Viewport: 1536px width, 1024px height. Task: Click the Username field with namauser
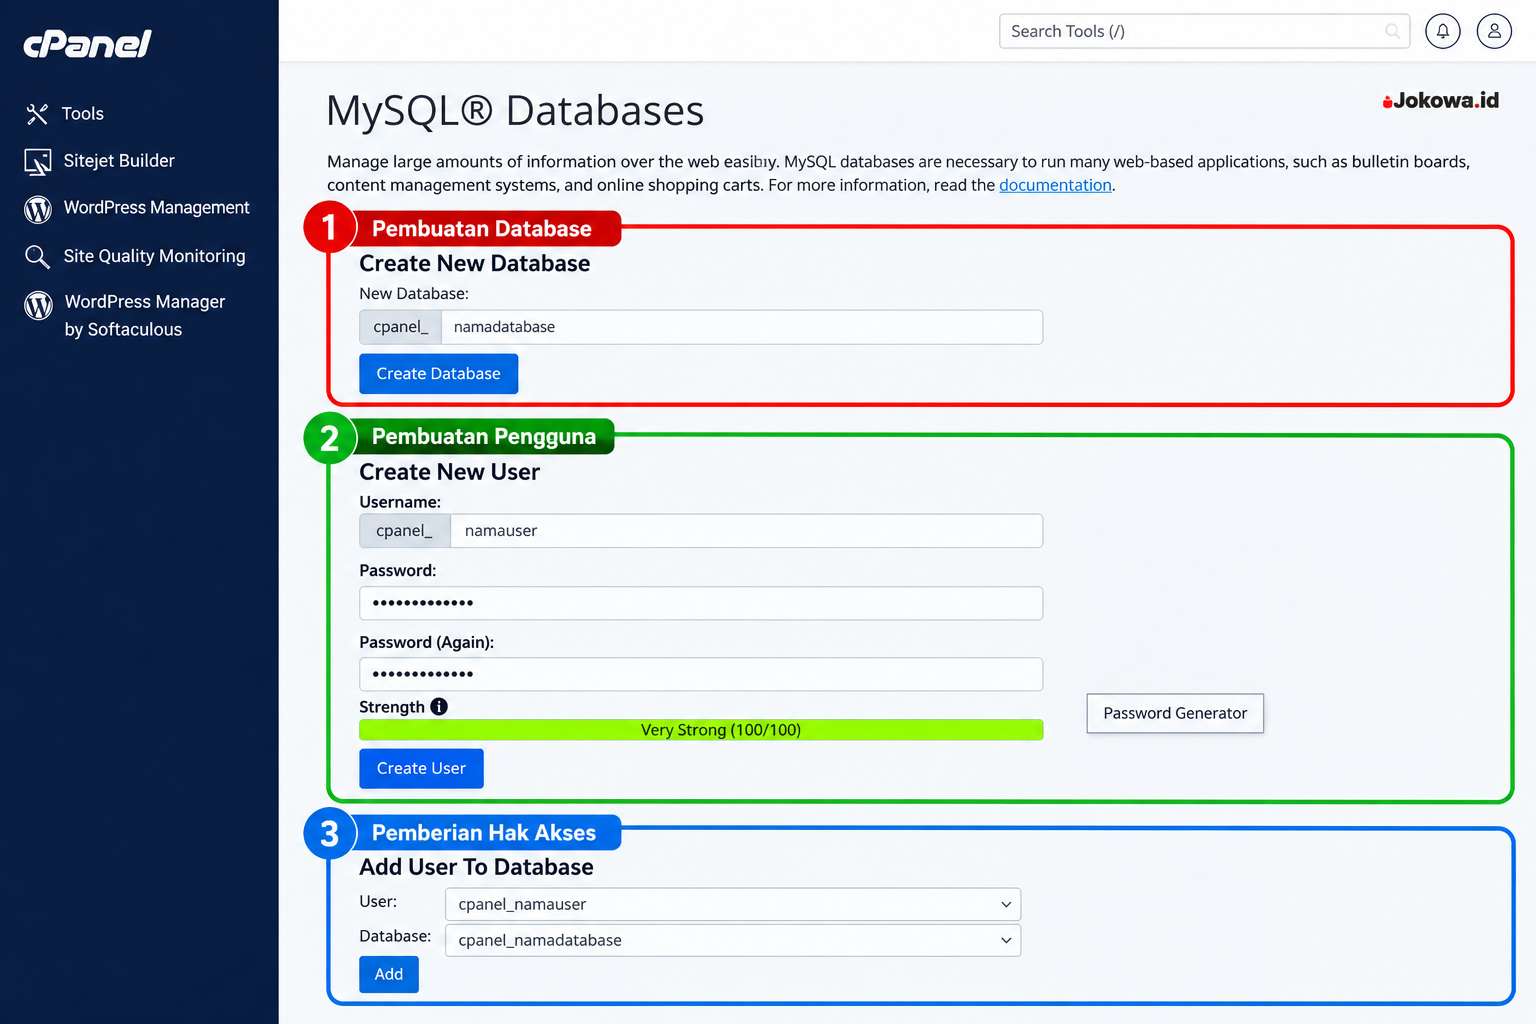pyautogui.click(x=747, y=531)
